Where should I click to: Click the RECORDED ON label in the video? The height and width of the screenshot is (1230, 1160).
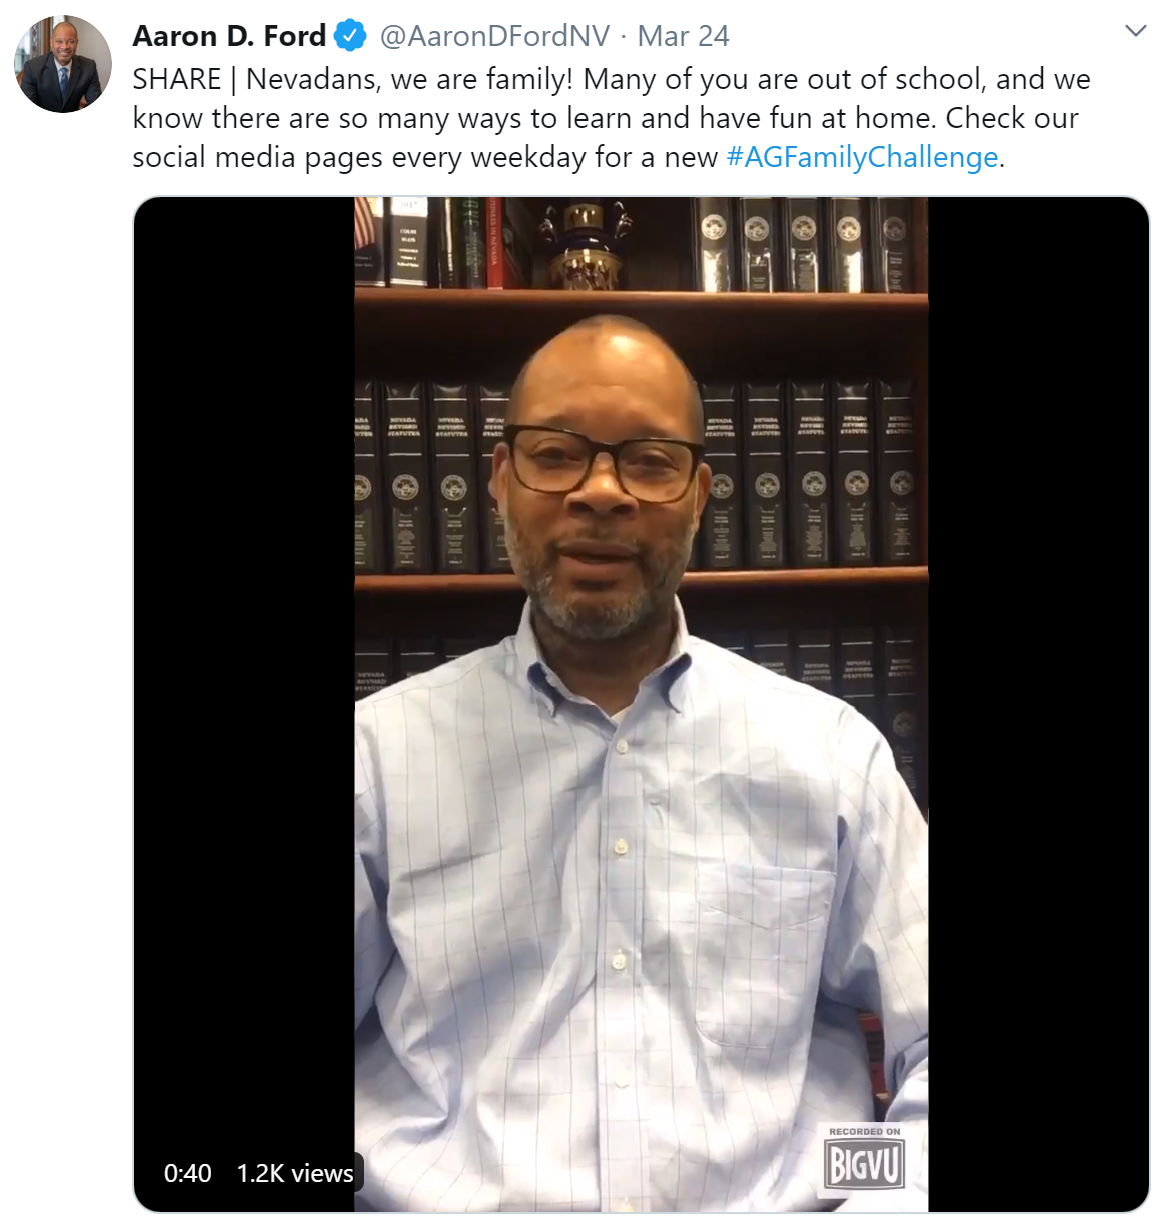coord(865,1131)
